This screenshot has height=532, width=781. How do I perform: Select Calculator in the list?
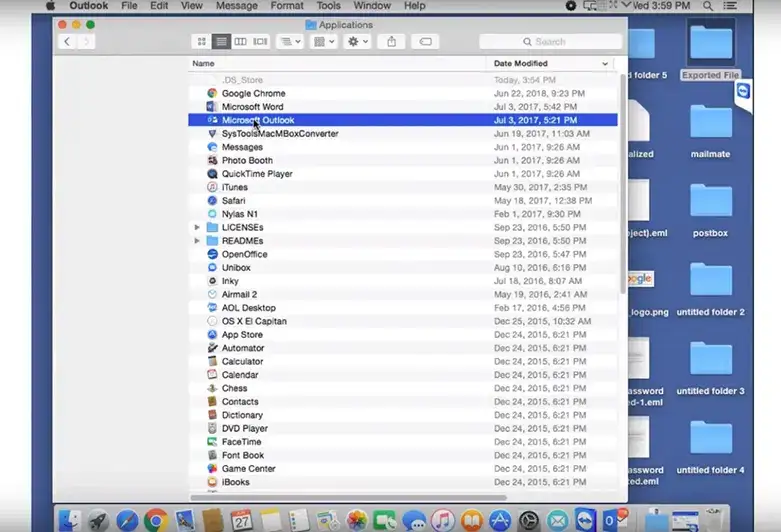pos(402,362)
